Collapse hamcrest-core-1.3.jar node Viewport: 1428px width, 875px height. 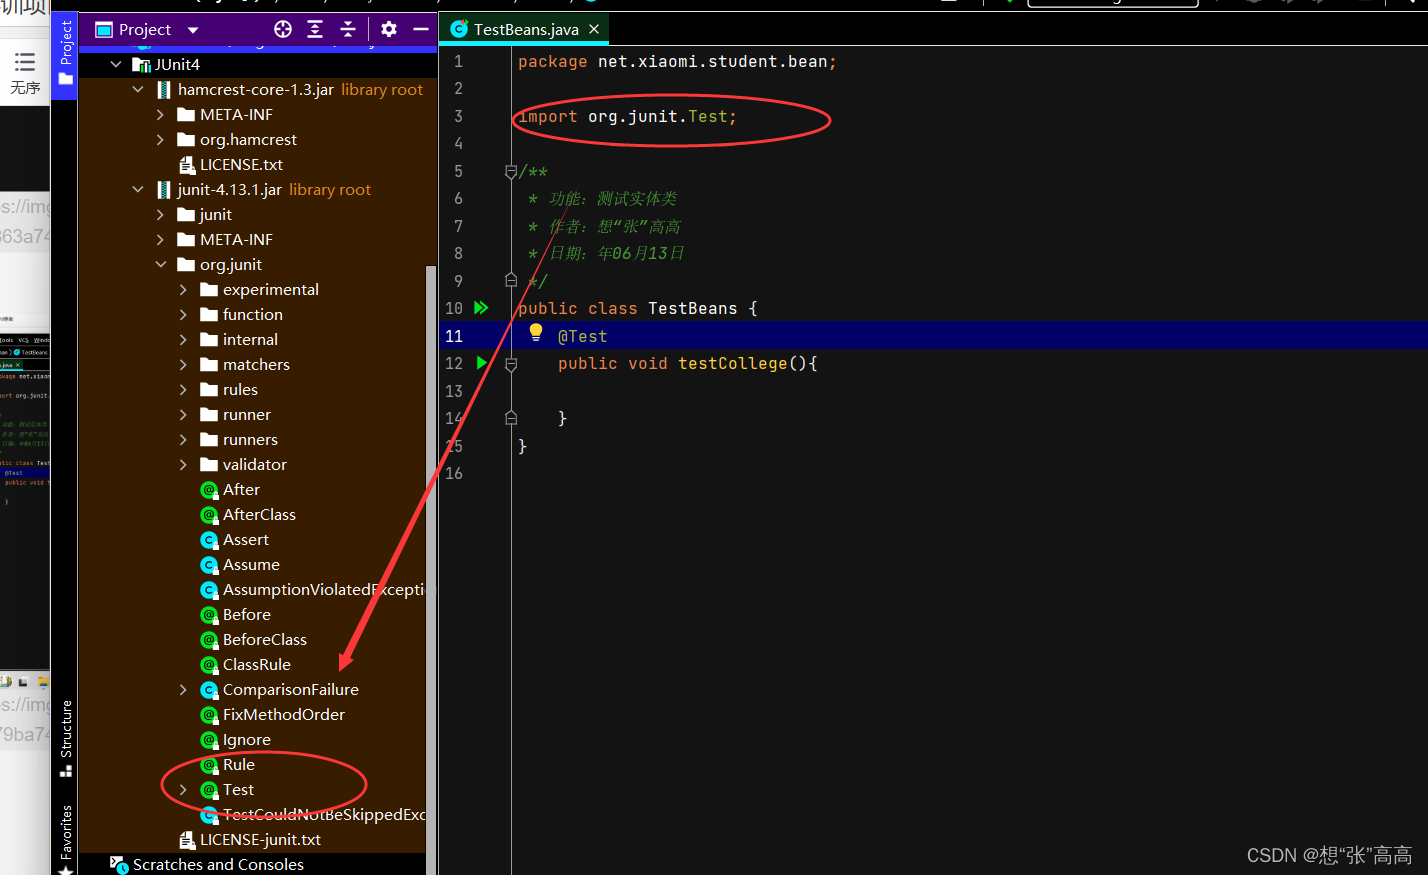138,89
